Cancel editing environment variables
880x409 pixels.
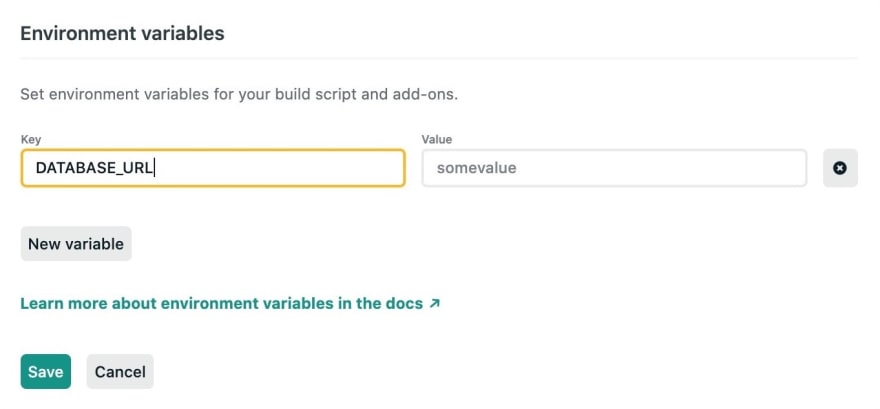120,371
